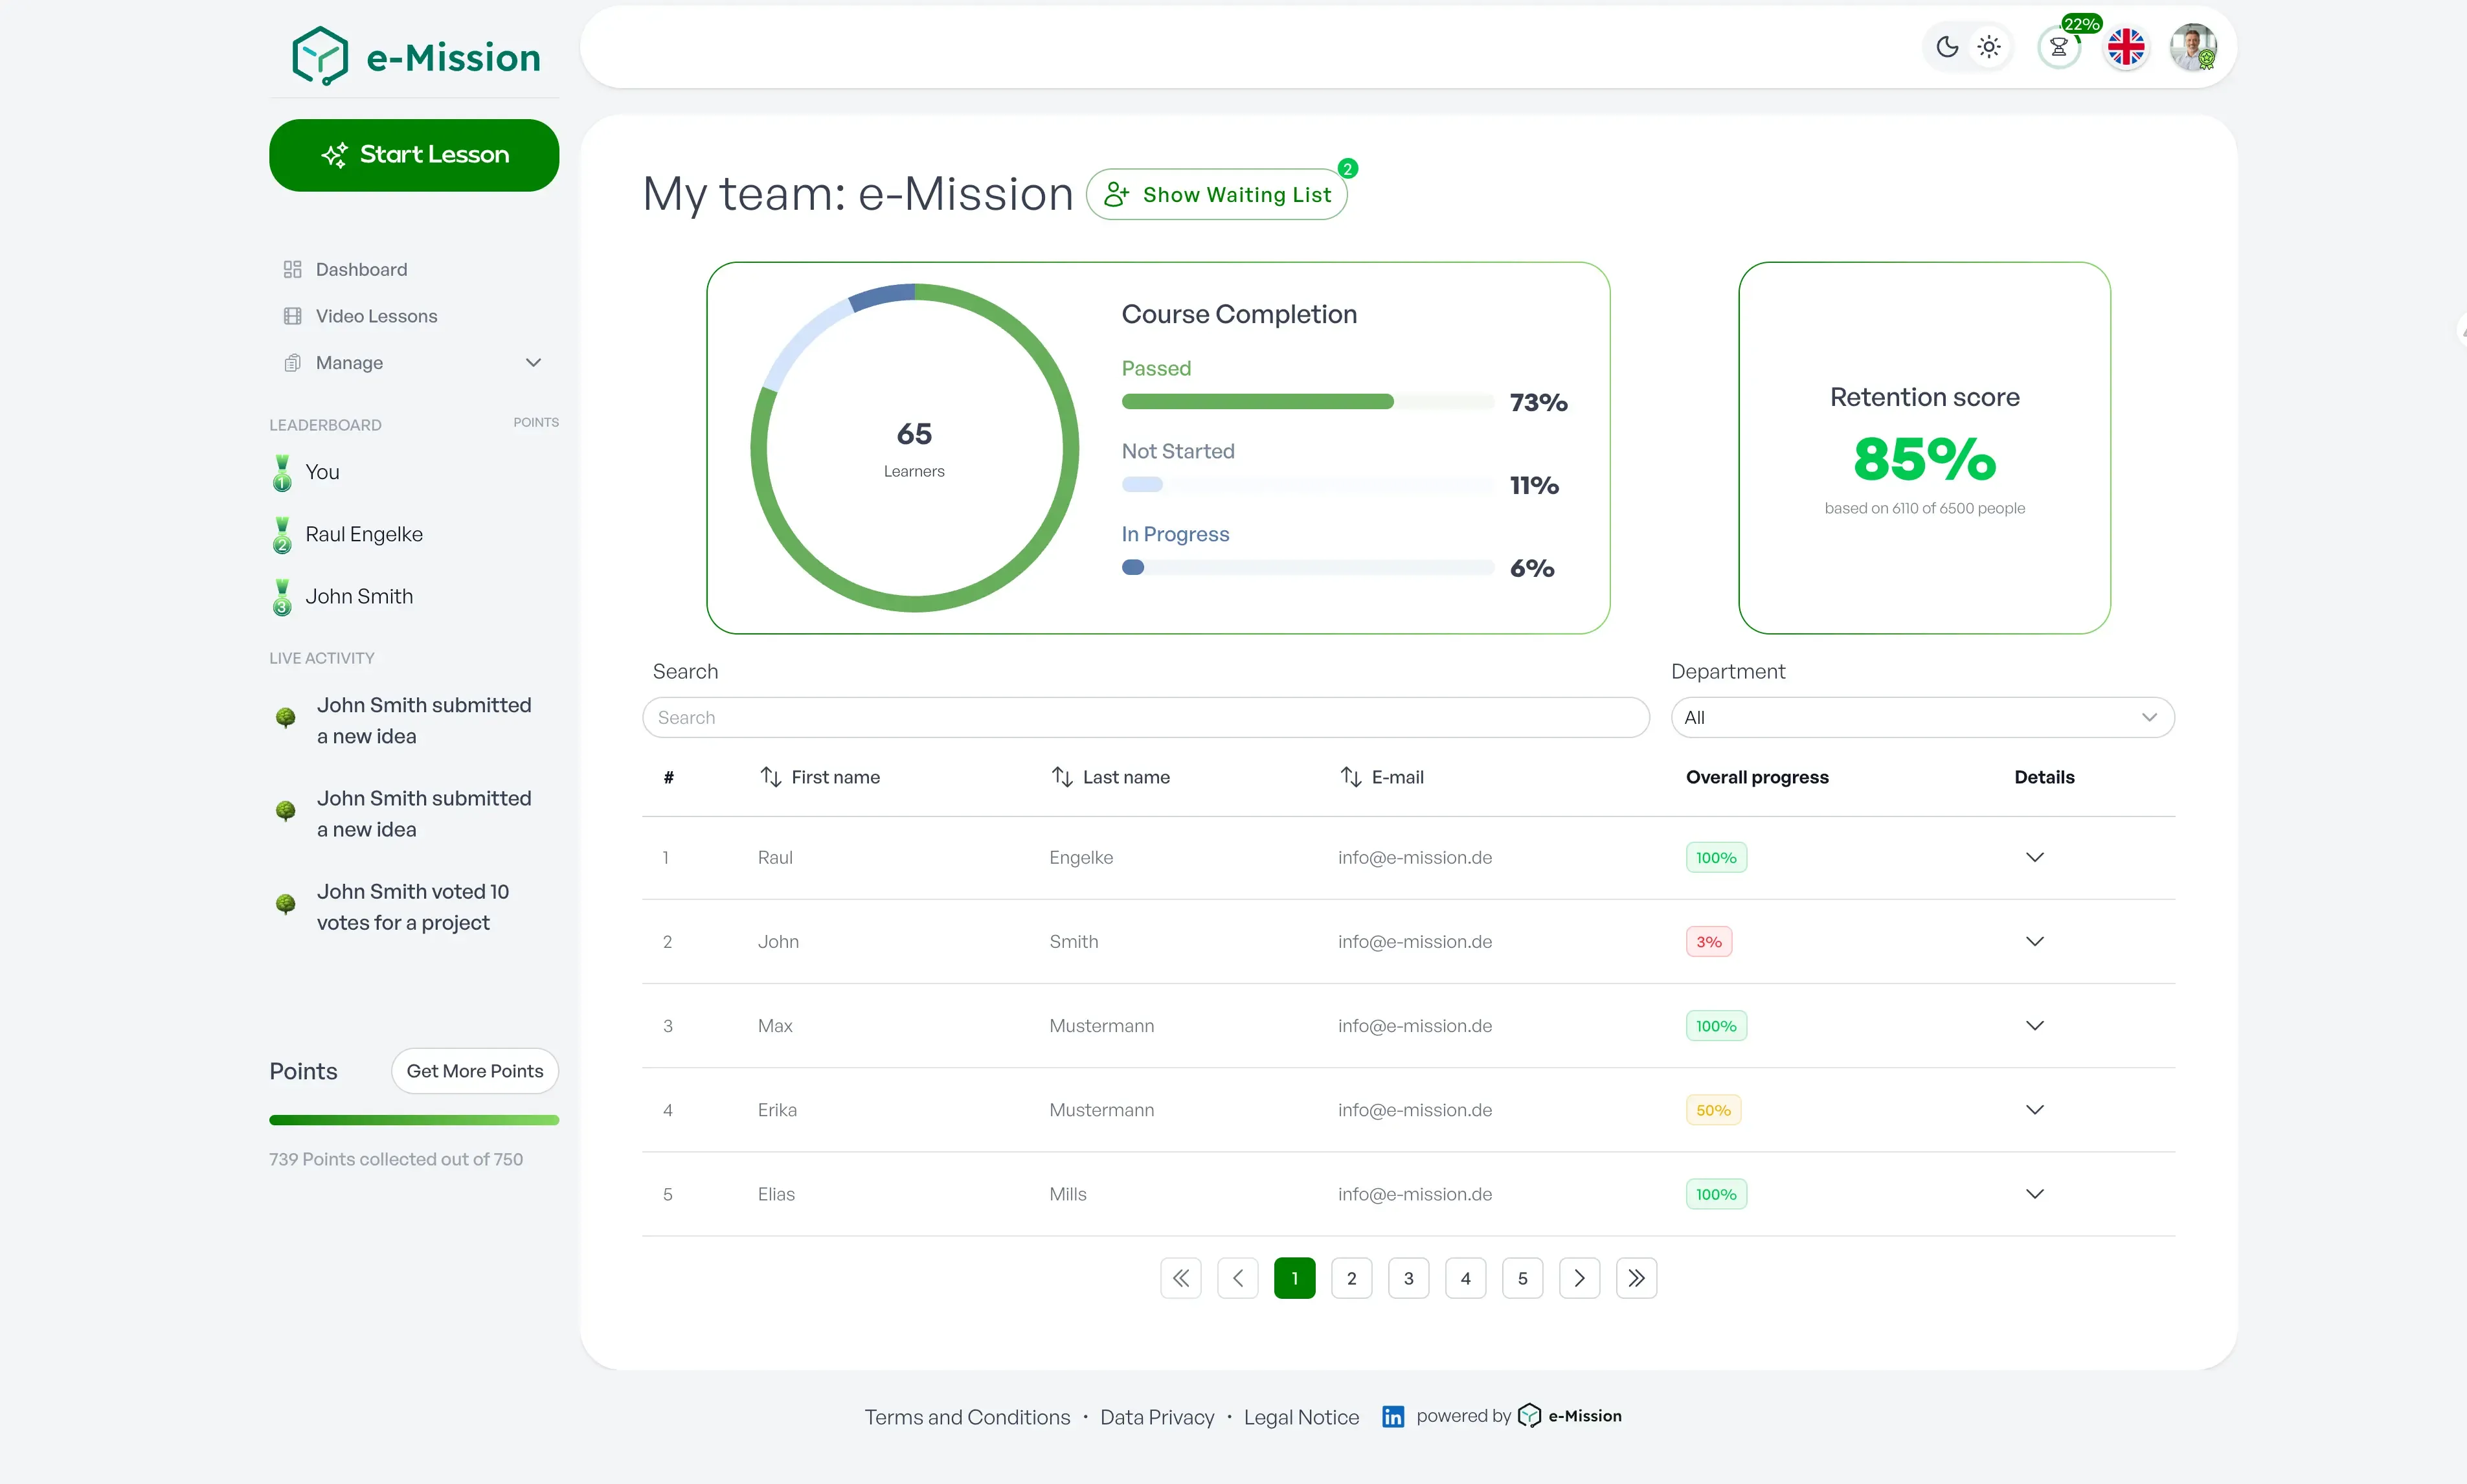Expand details for Elias Mills row

(x=2034, y=1193)
